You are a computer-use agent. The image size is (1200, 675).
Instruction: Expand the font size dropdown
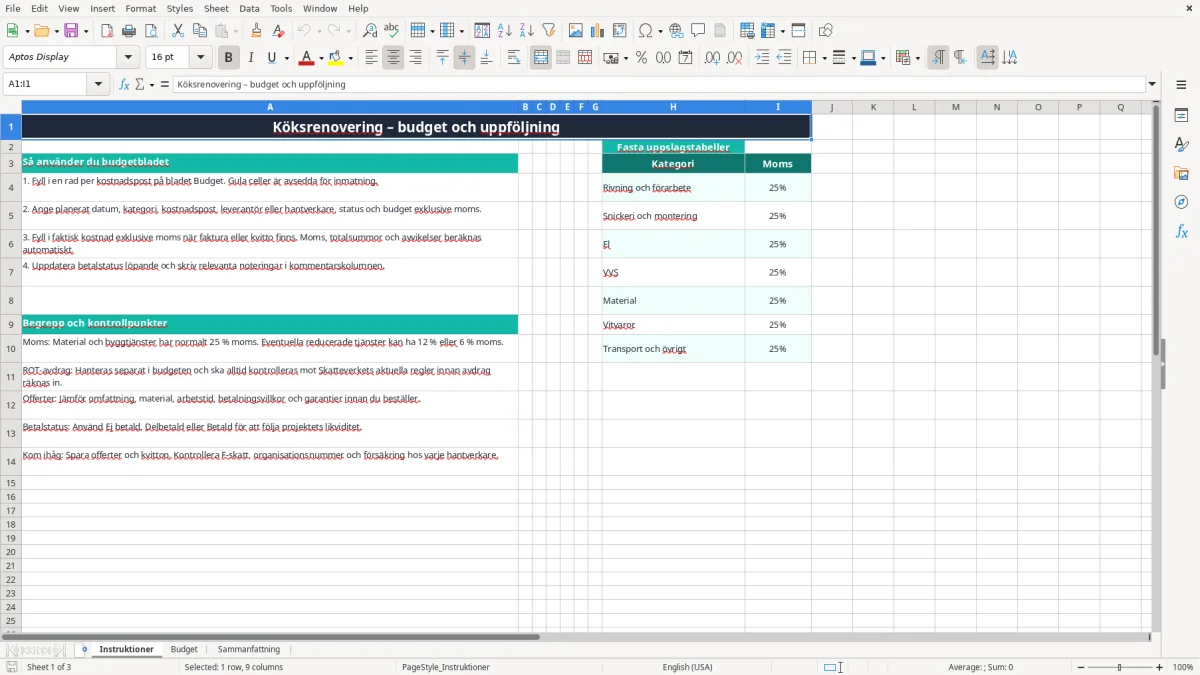click(201, 58)
